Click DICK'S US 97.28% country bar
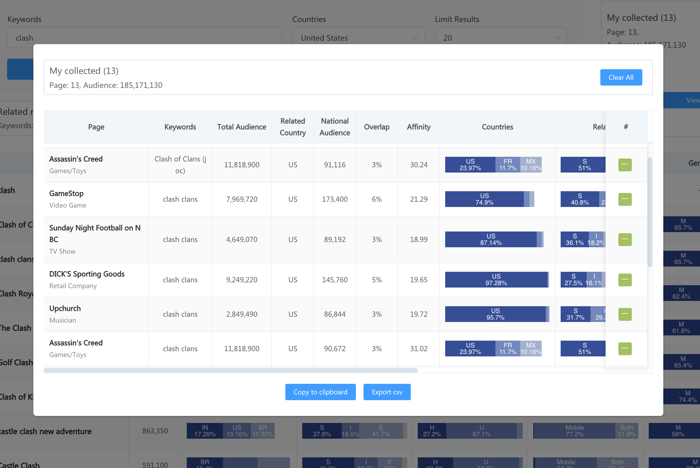 coord(496,280)
